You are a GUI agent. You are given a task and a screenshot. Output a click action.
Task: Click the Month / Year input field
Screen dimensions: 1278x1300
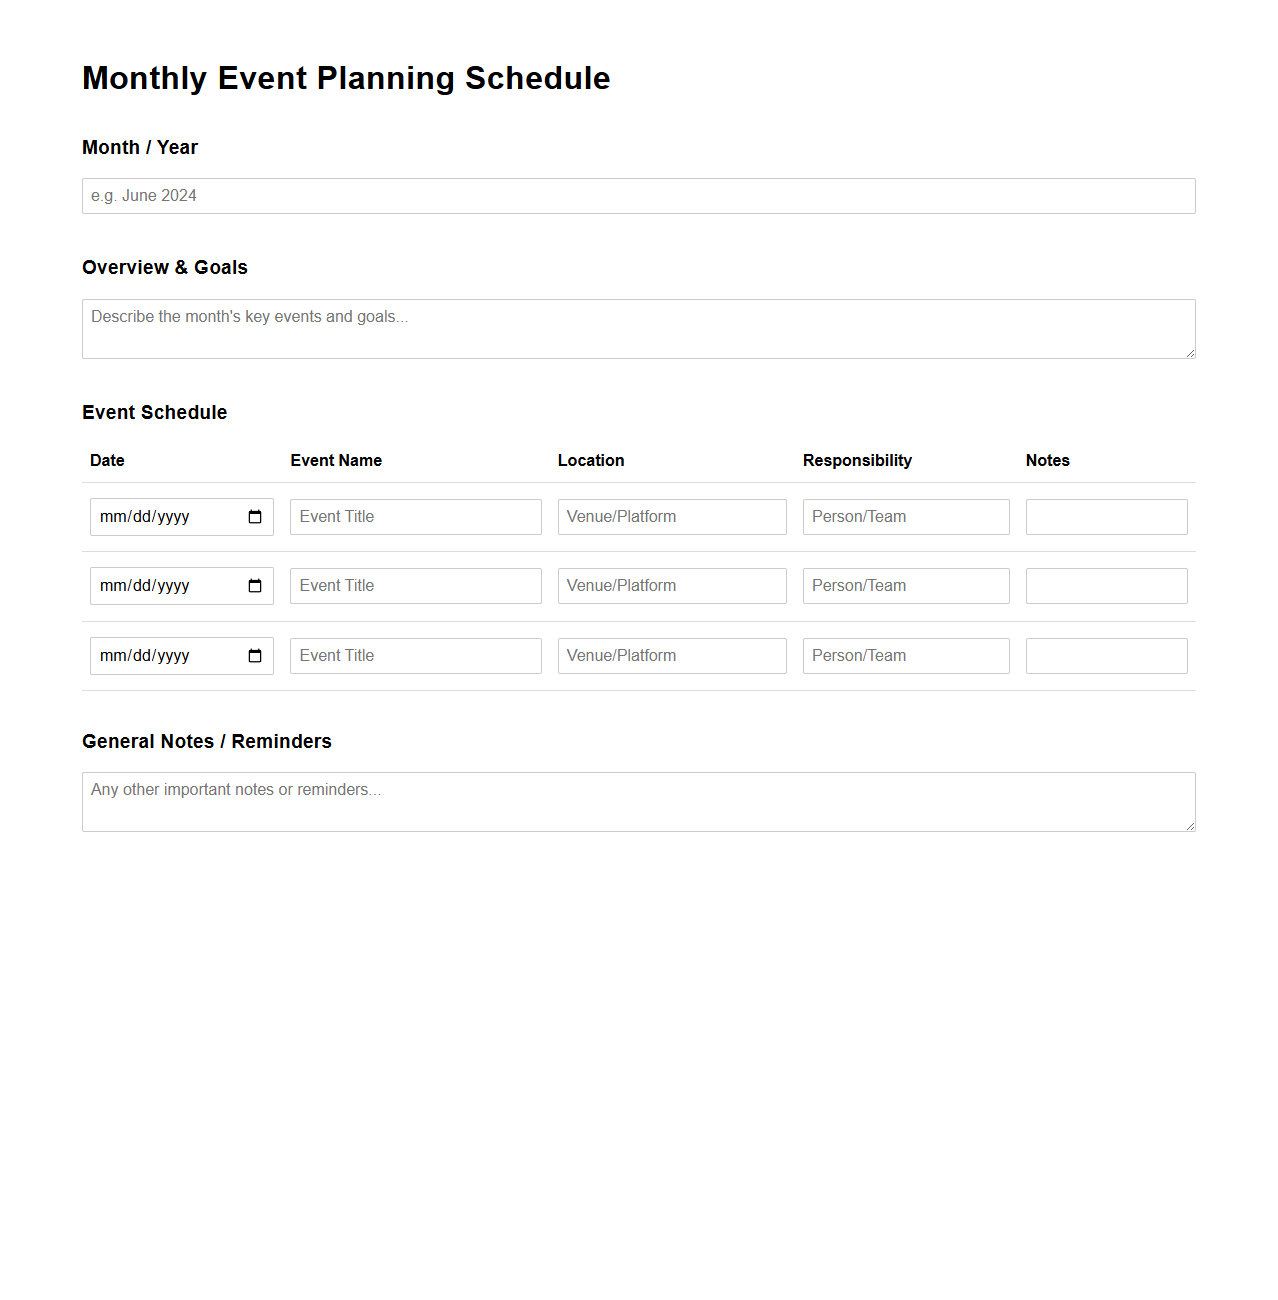(x=638, y=195)
